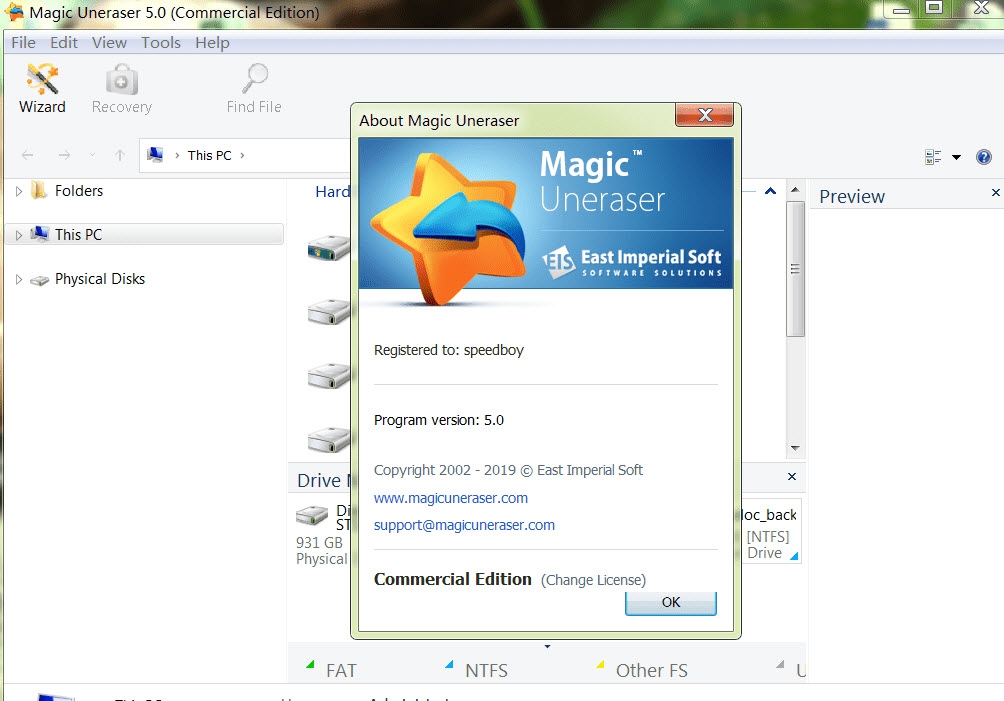This screenshot has width=1004, height=701.
Task: Select the third hard drive icon
Action: pos(328,376)
